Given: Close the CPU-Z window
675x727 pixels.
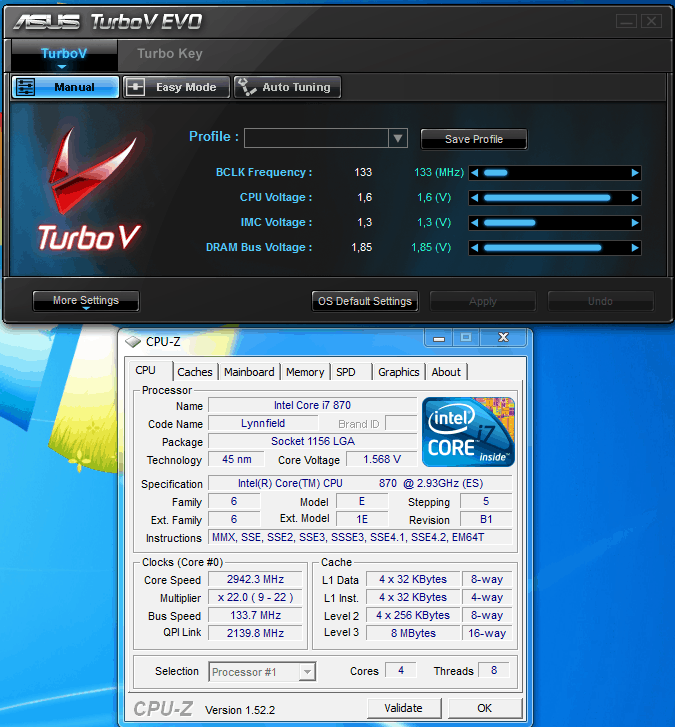Looking at the screenshot, I should coord(503,338).
